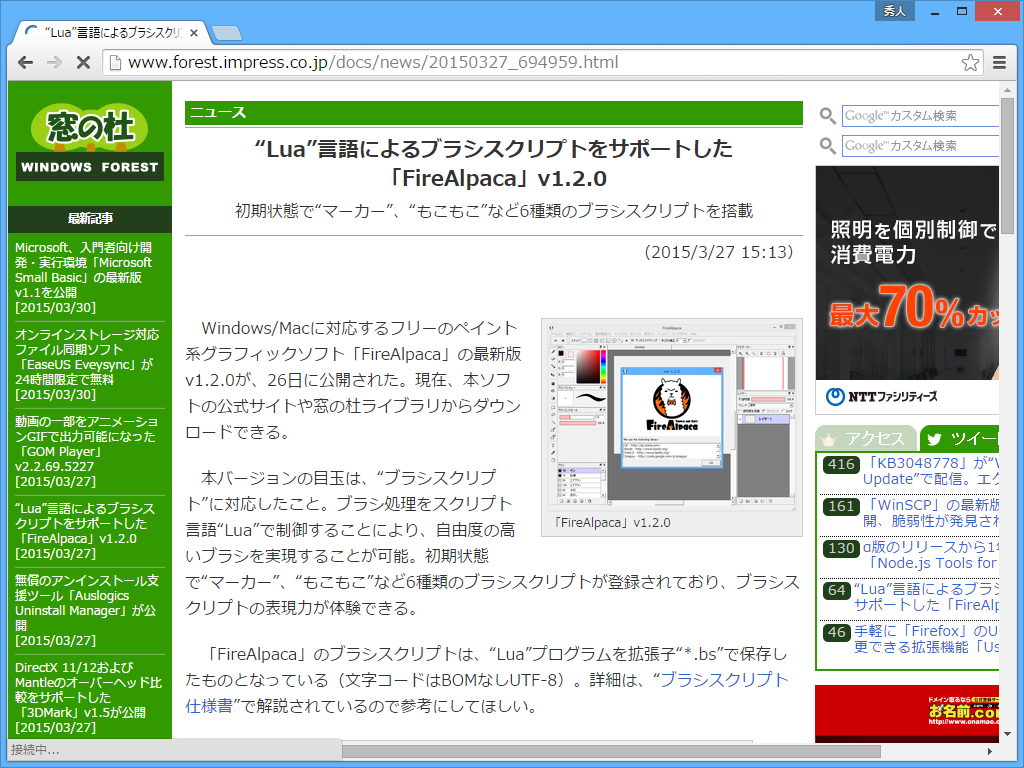This screenshot has height=768, width=1024.
Task: Click the 最新記事 sidebar header
Action: coord(90,219)
